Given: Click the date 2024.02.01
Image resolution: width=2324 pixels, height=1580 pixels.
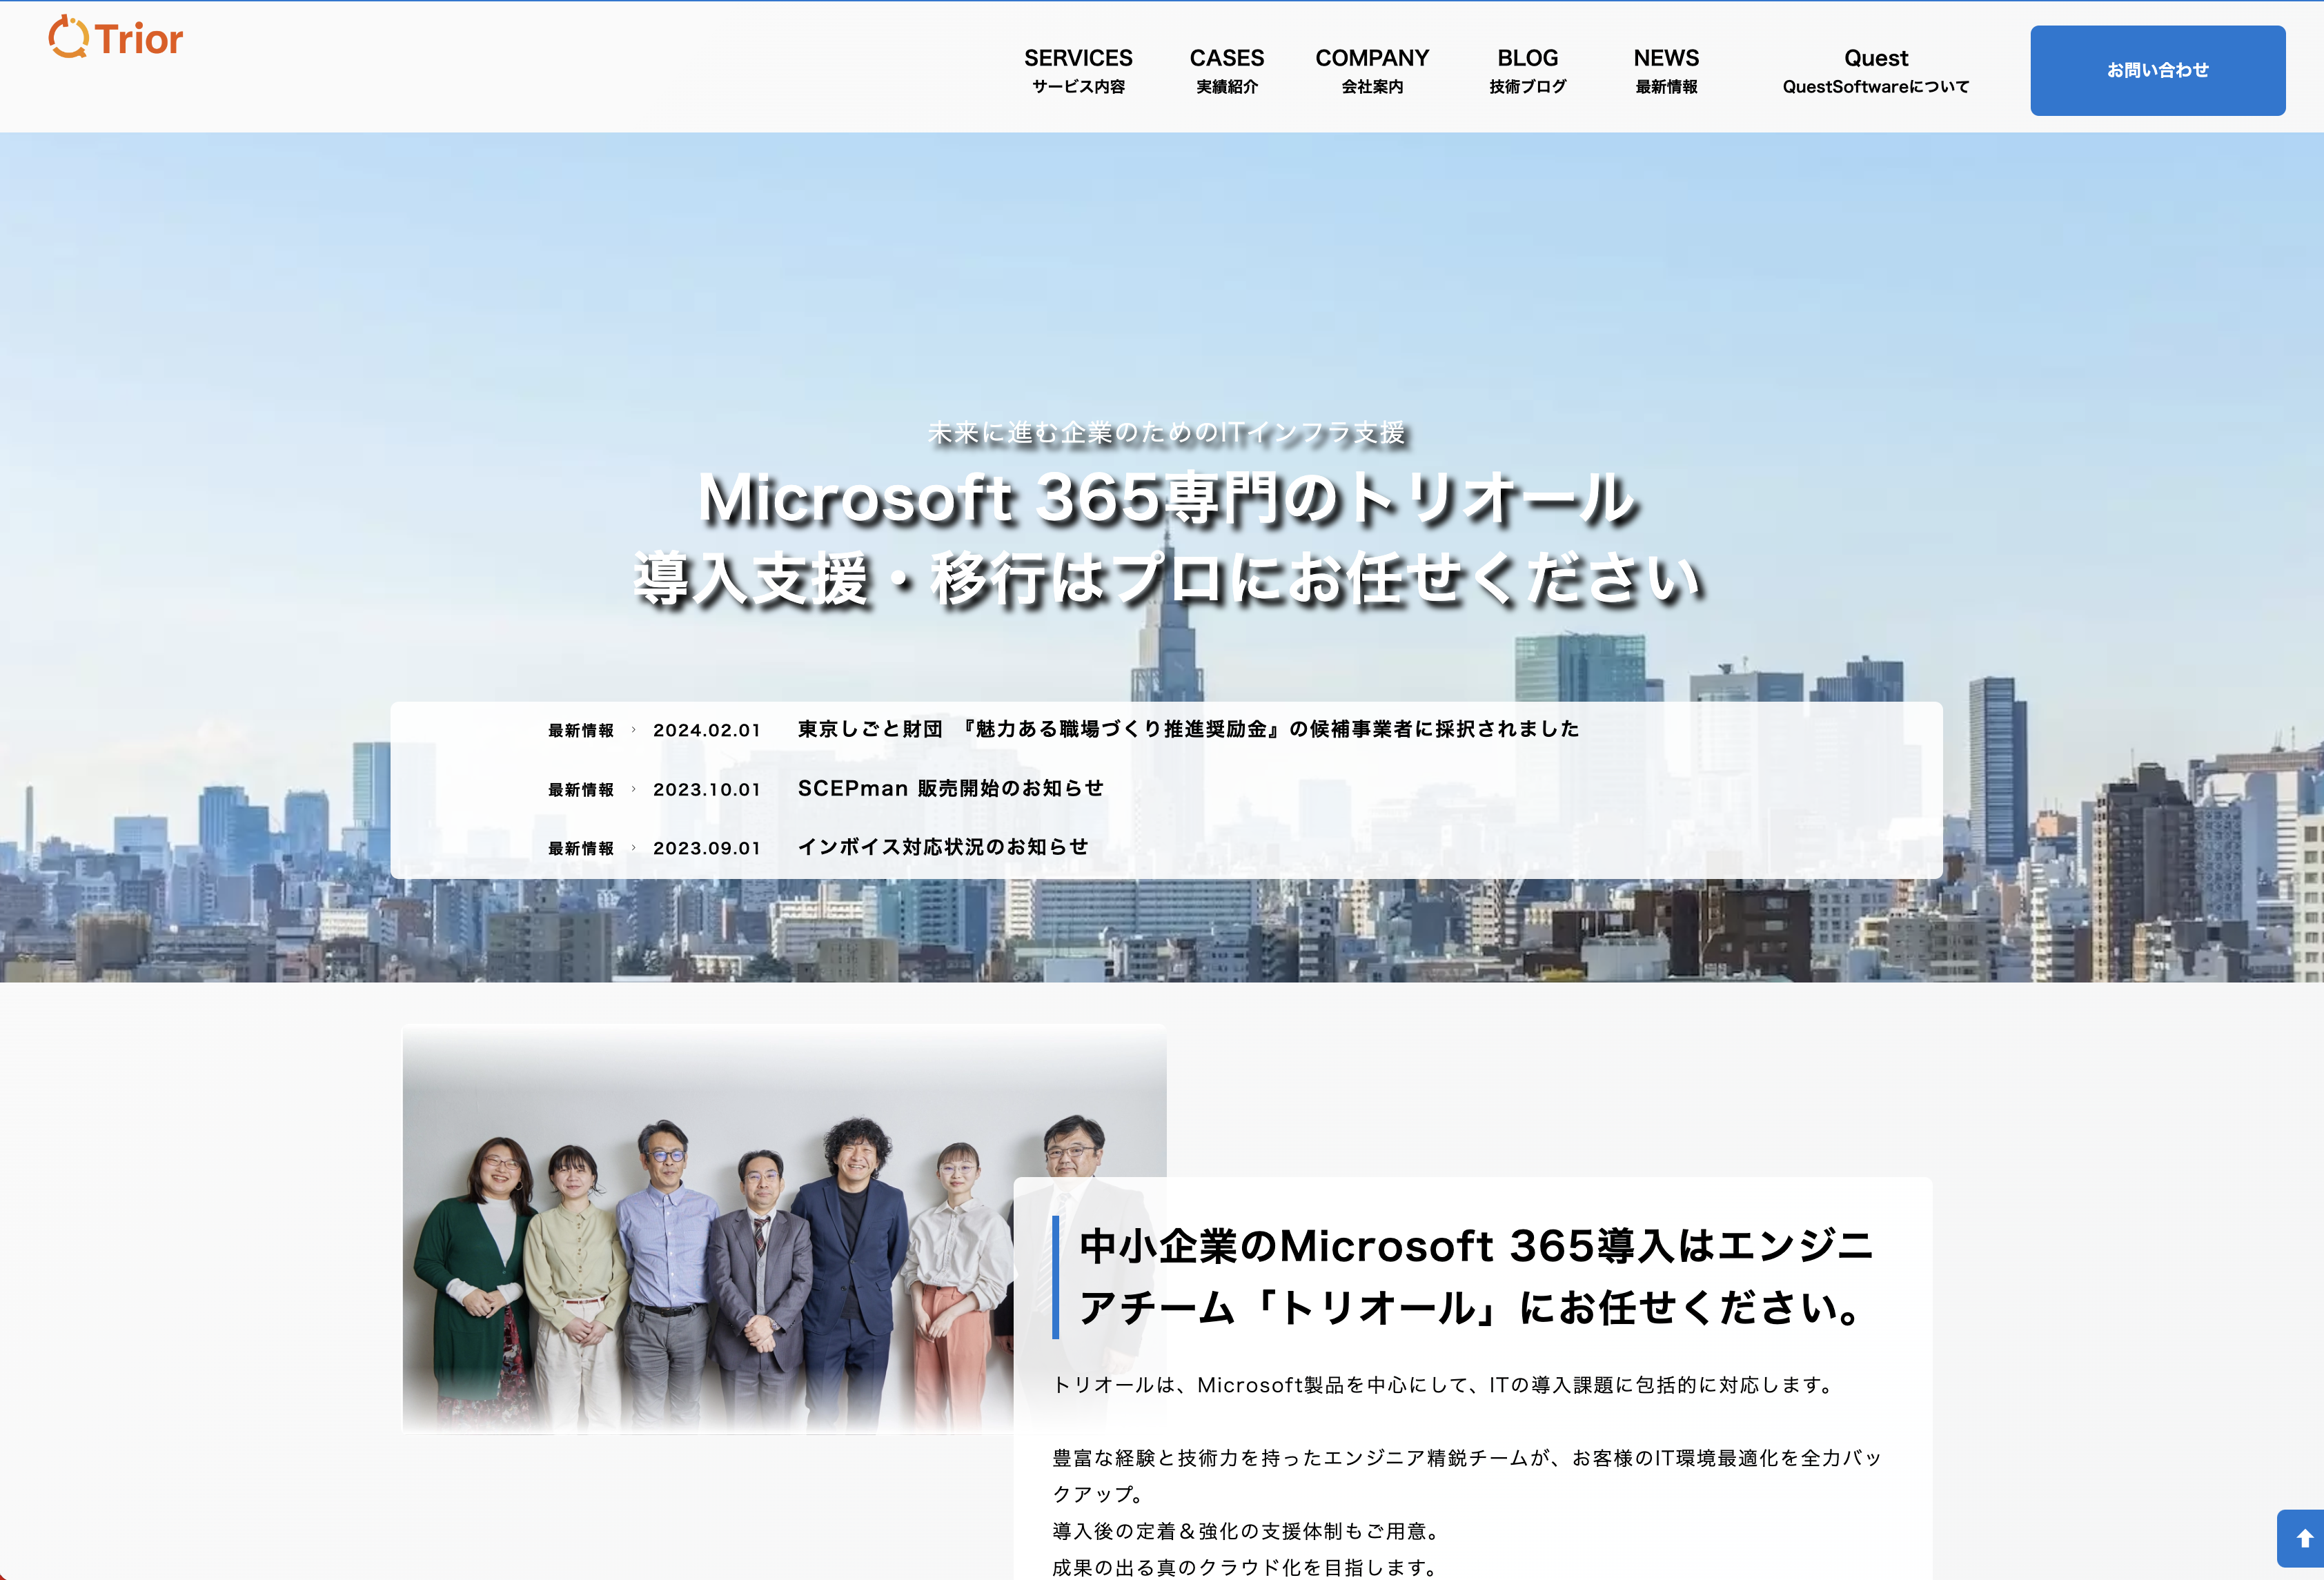Looking at the screenshot, I should click(707, 731).
